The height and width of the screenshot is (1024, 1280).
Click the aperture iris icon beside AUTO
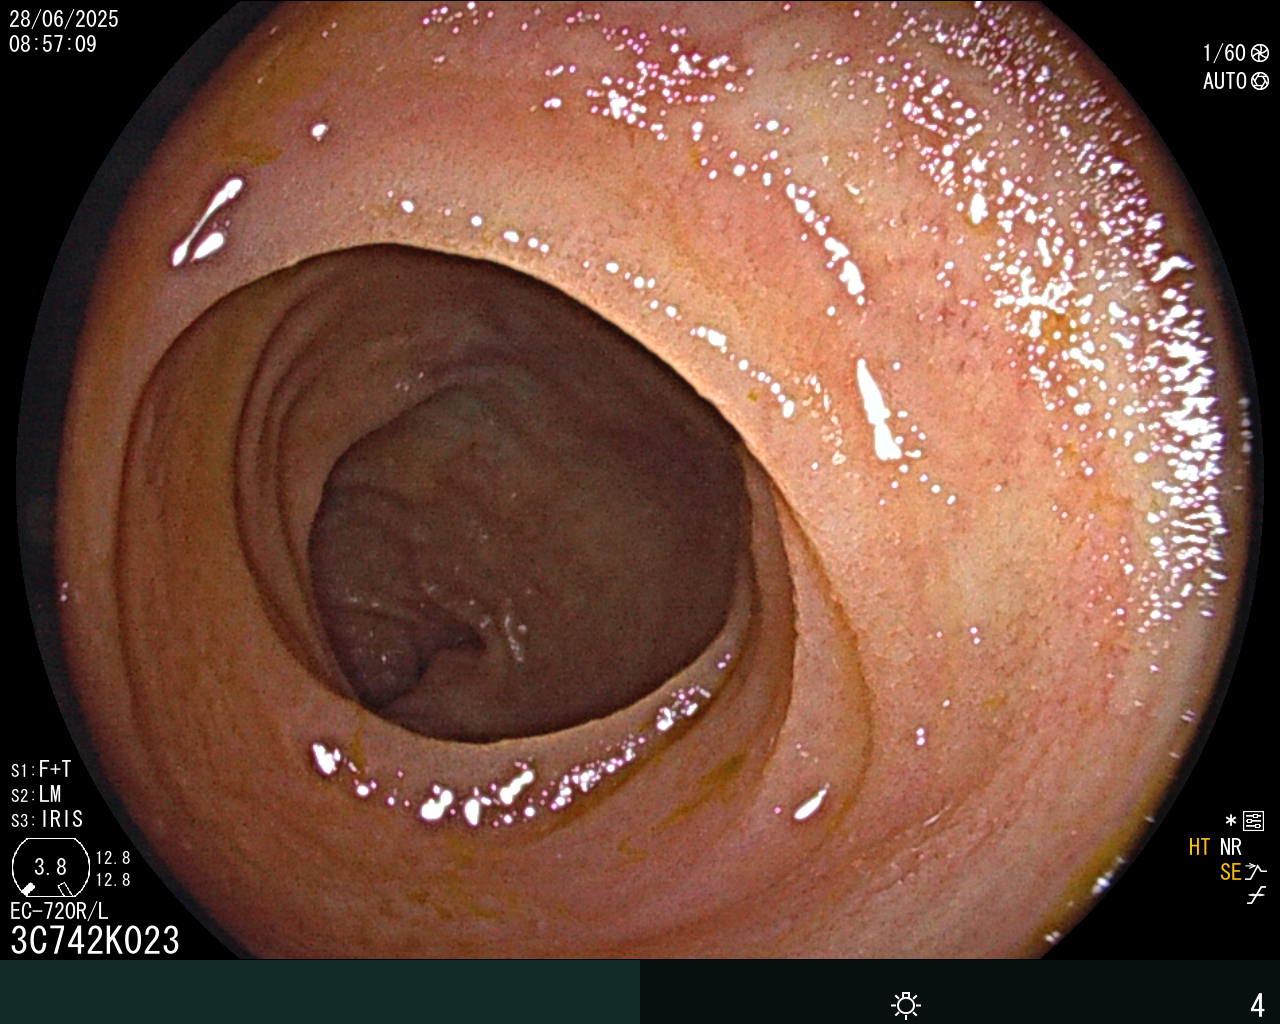click(1260, 81)
